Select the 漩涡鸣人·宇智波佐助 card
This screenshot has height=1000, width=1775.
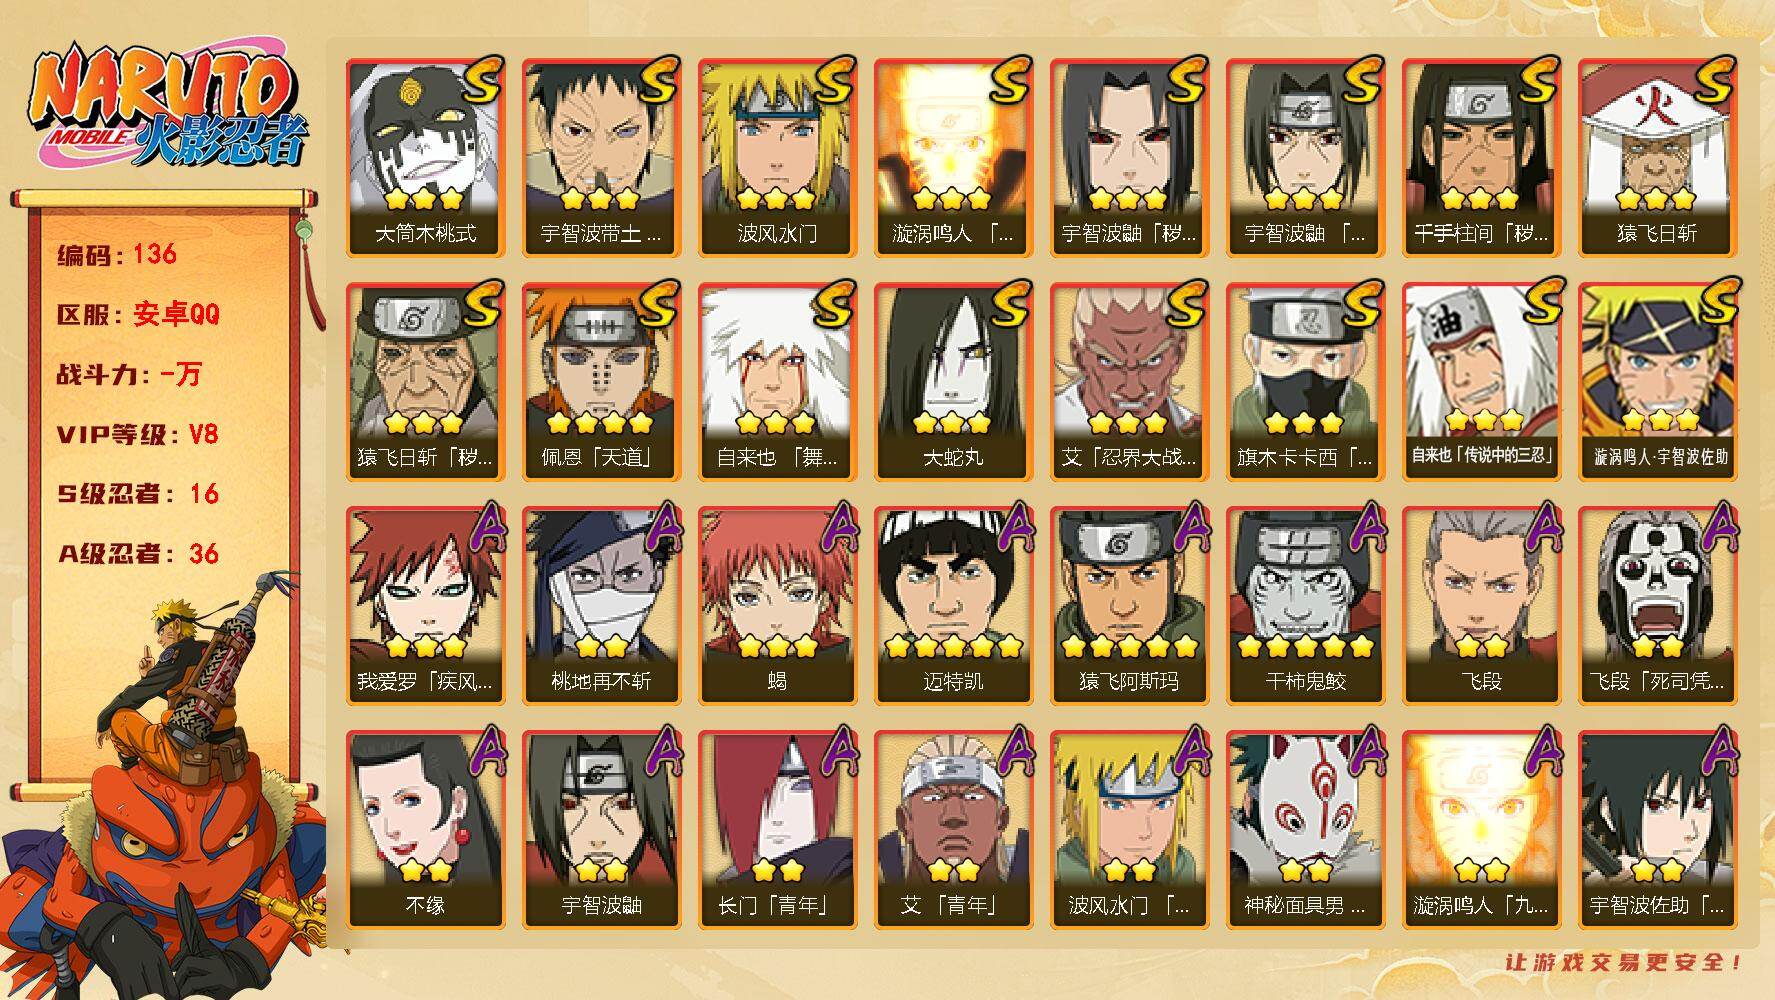1657,382
